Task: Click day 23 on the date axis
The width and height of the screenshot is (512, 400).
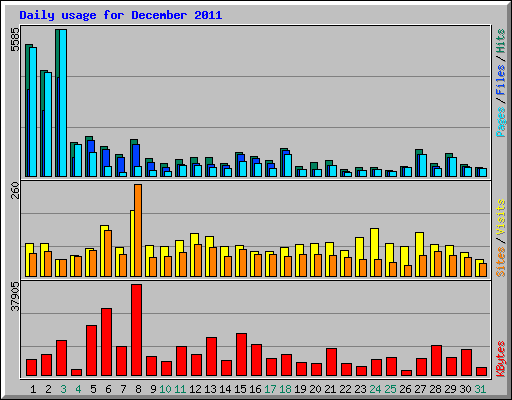Action: coord(360,389)
